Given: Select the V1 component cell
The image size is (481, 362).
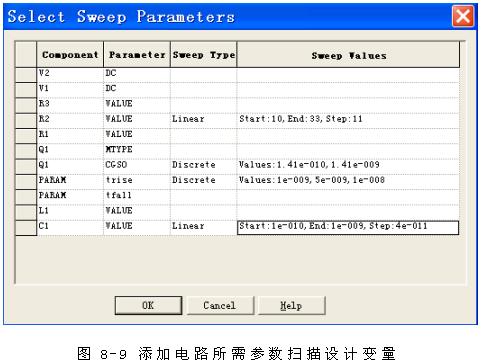Looking at the screenshot, I should (70, 89).
